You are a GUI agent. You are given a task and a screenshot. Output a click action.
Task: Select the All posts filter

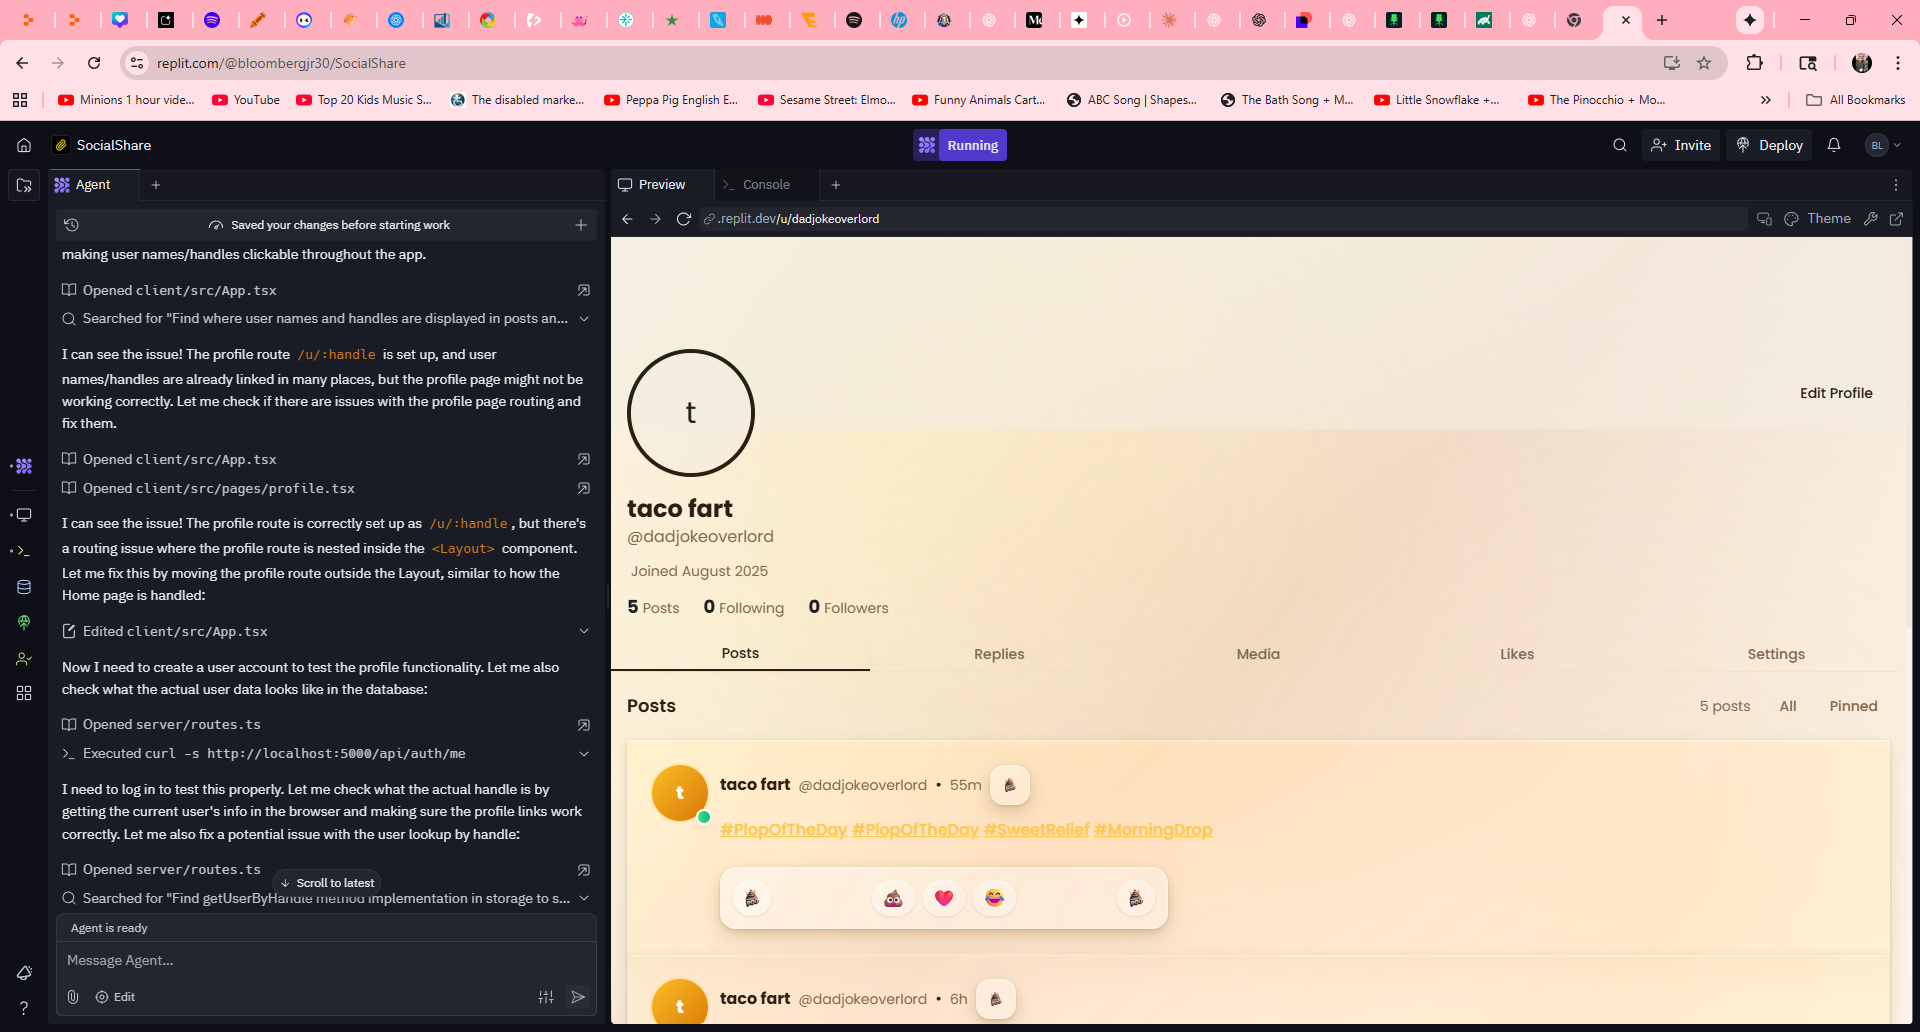click(1787, 706)
